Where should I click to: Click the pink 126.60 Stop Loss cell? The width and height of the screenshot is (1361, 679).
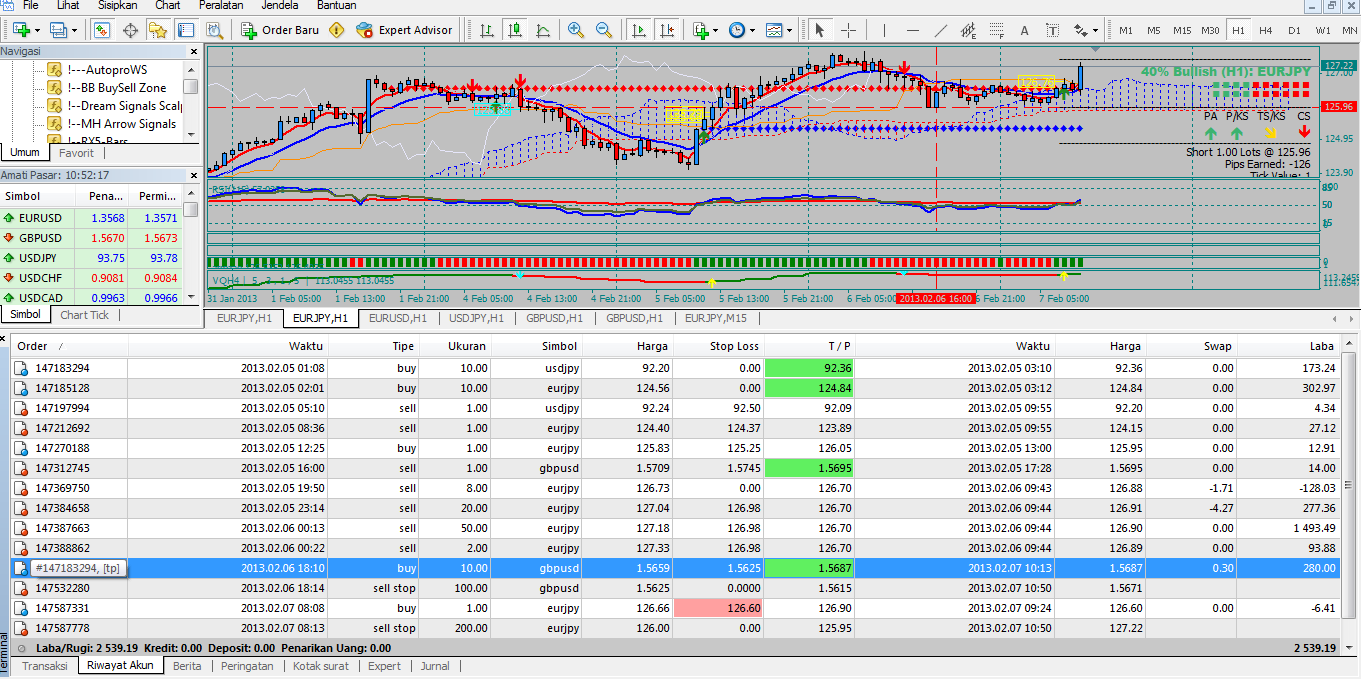[719, 608]
